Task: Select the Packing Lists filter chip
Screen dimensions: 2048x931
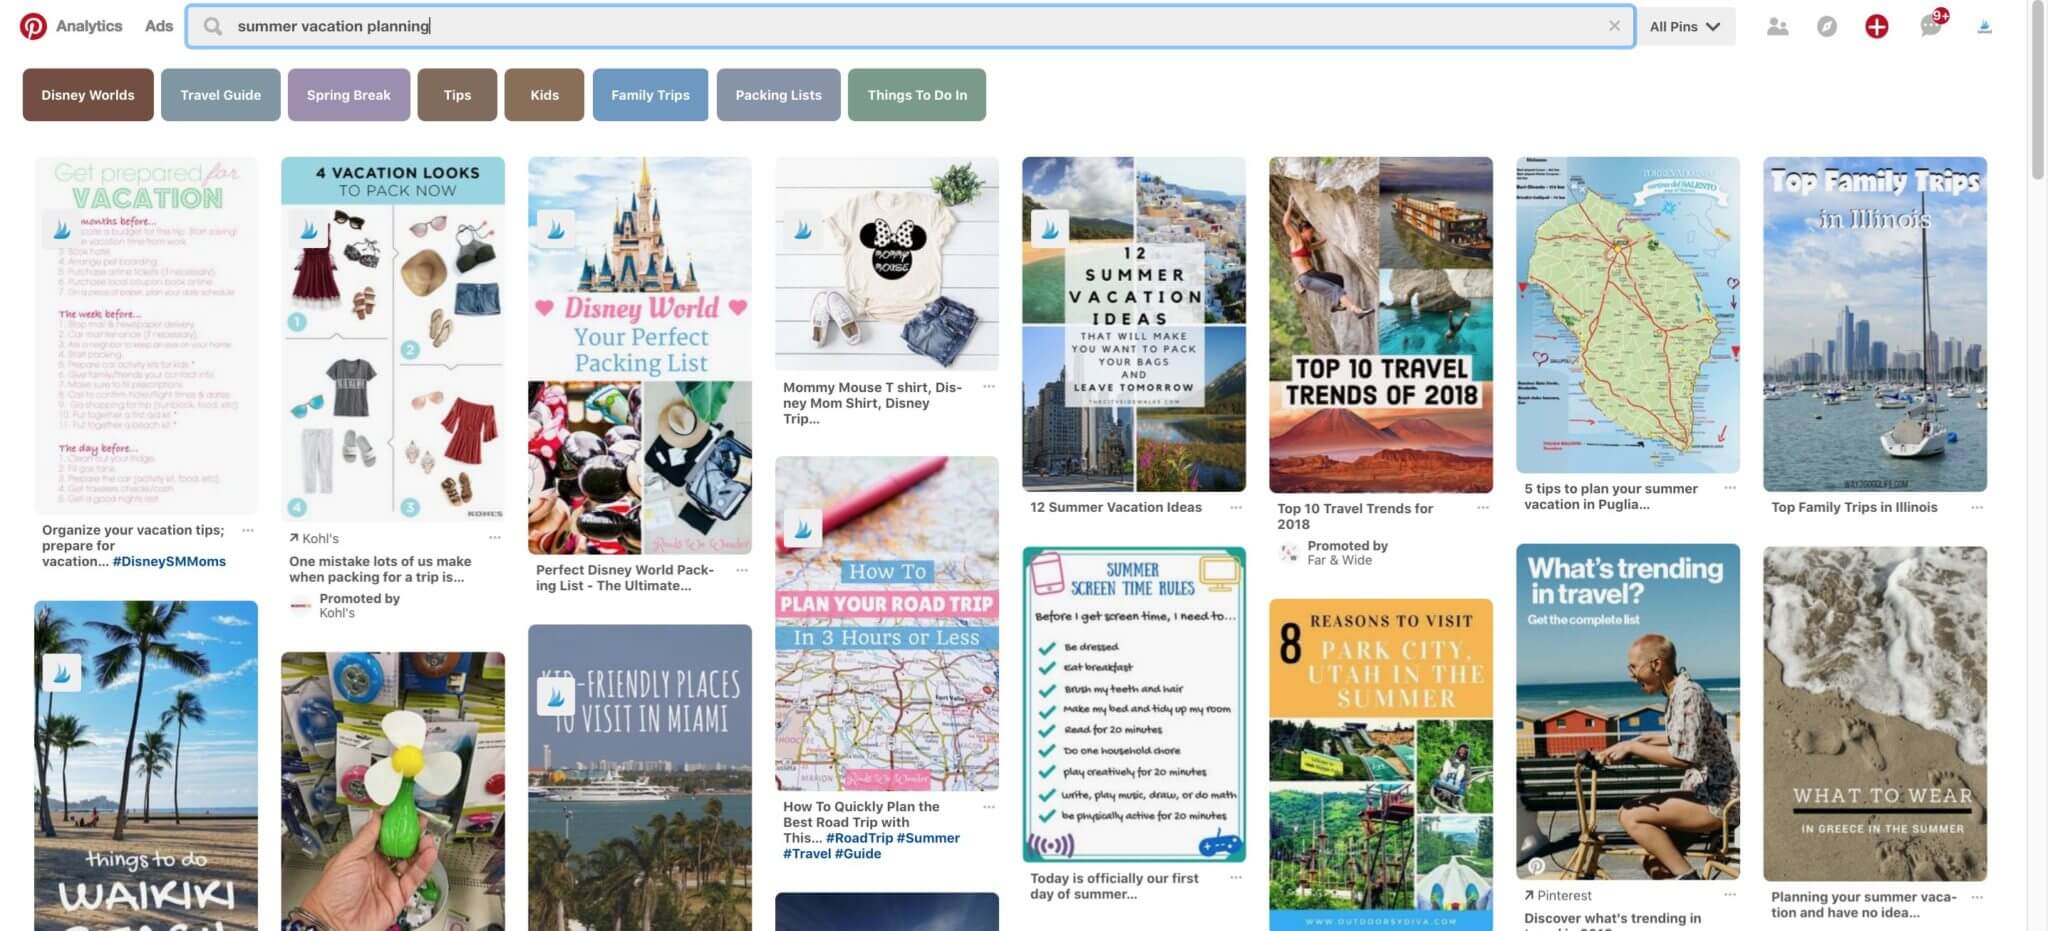Action: pos(778,95)
